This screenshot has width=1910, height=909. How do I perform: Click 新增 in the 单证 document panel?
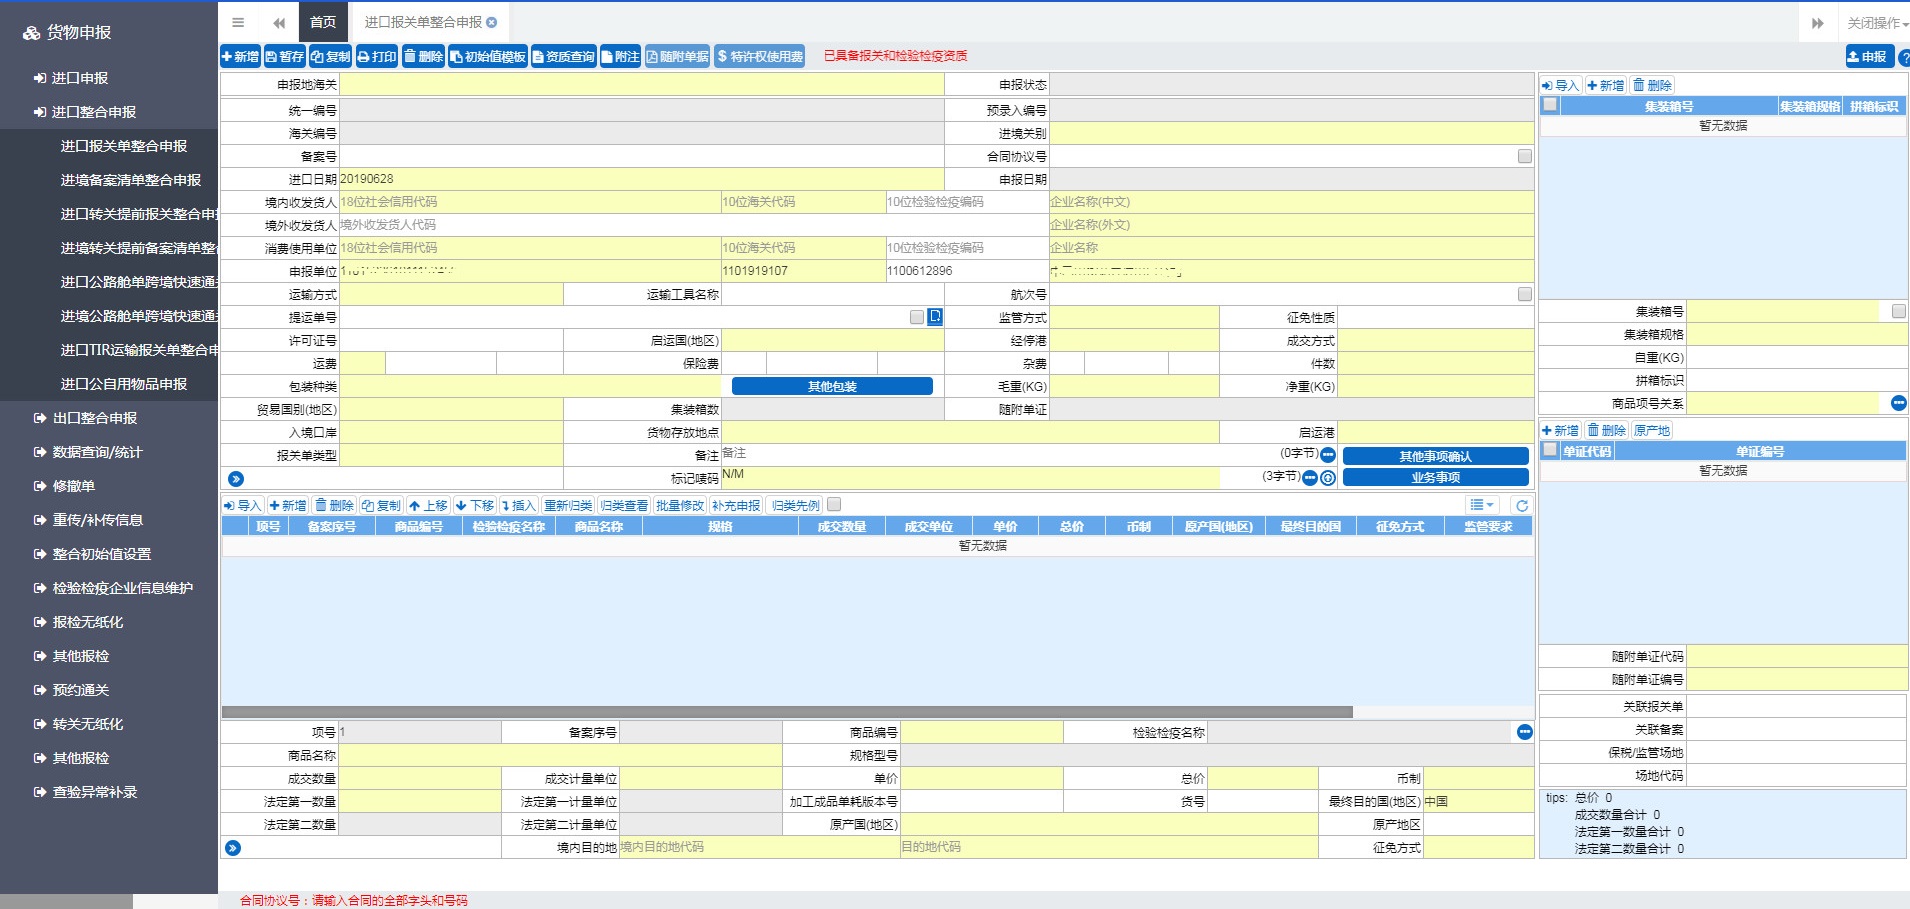[x=1560, y=430]
